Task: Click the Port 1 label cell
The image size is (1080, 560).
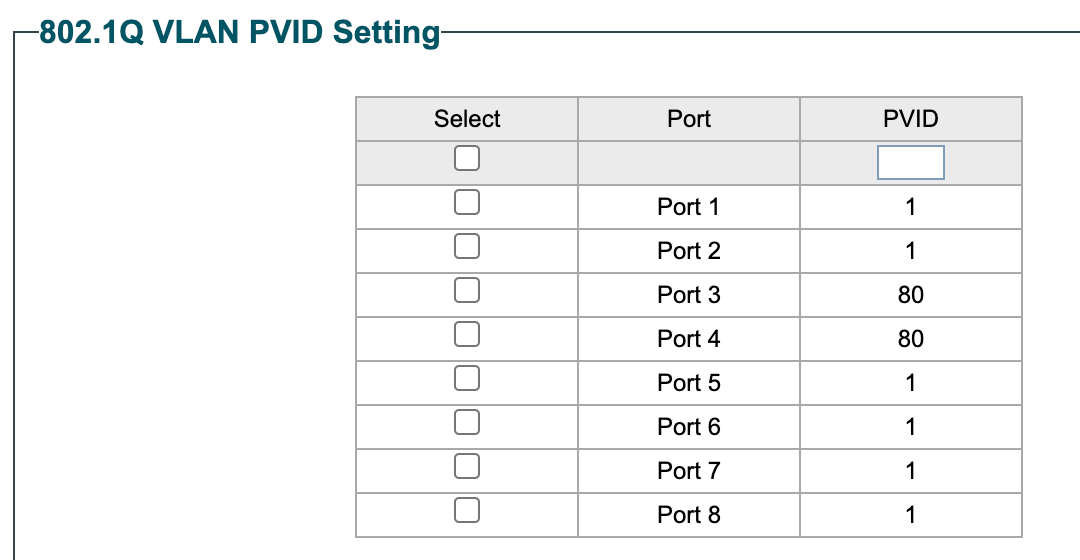Action: 689,207
